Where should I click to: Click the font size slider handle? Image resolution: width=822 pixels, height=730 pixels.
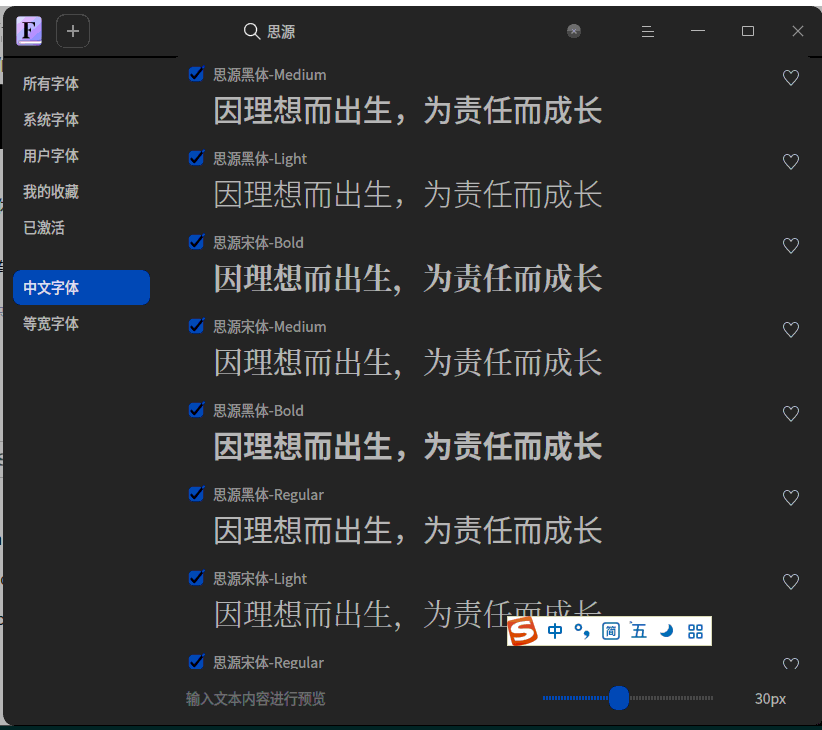[x=619, y=698]
